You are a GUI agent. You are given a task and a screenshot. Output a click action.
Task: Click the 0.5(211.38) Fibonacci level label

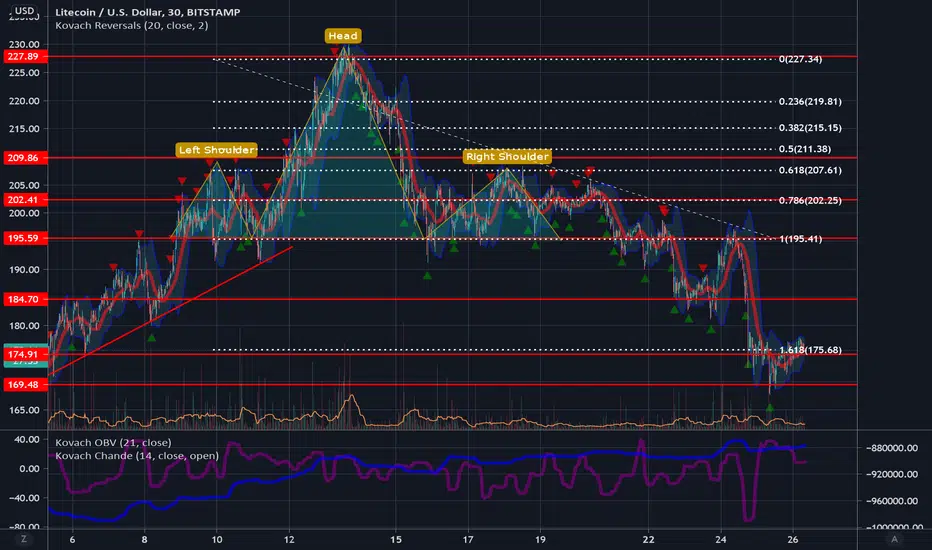[805, 149]
